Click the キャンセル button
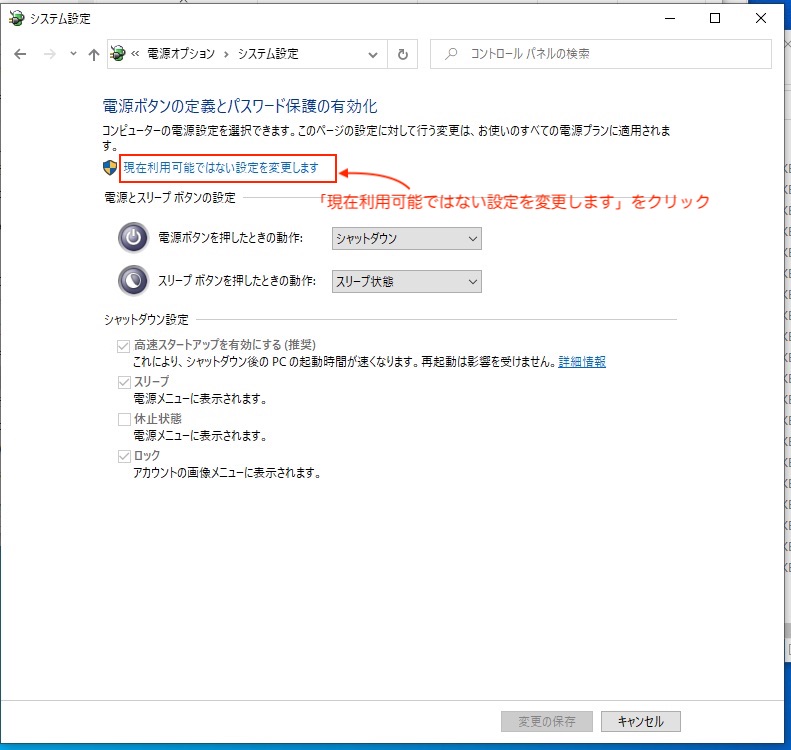 pyautogui.click(x=641, y=721)
